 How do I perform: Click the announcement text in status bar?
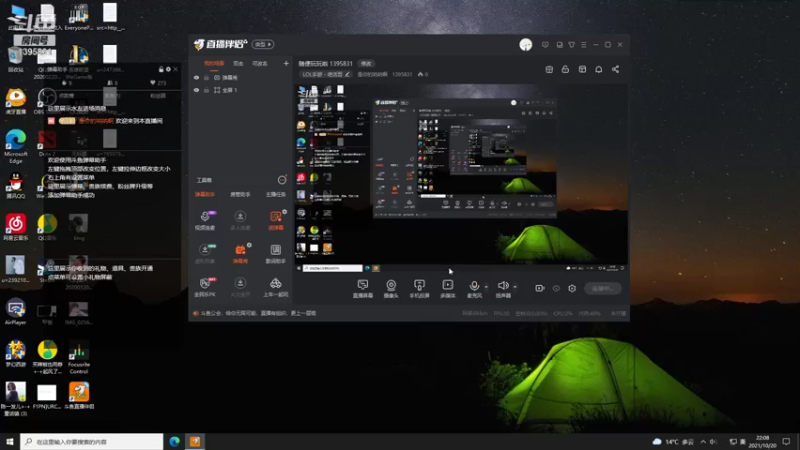[258, 313]
